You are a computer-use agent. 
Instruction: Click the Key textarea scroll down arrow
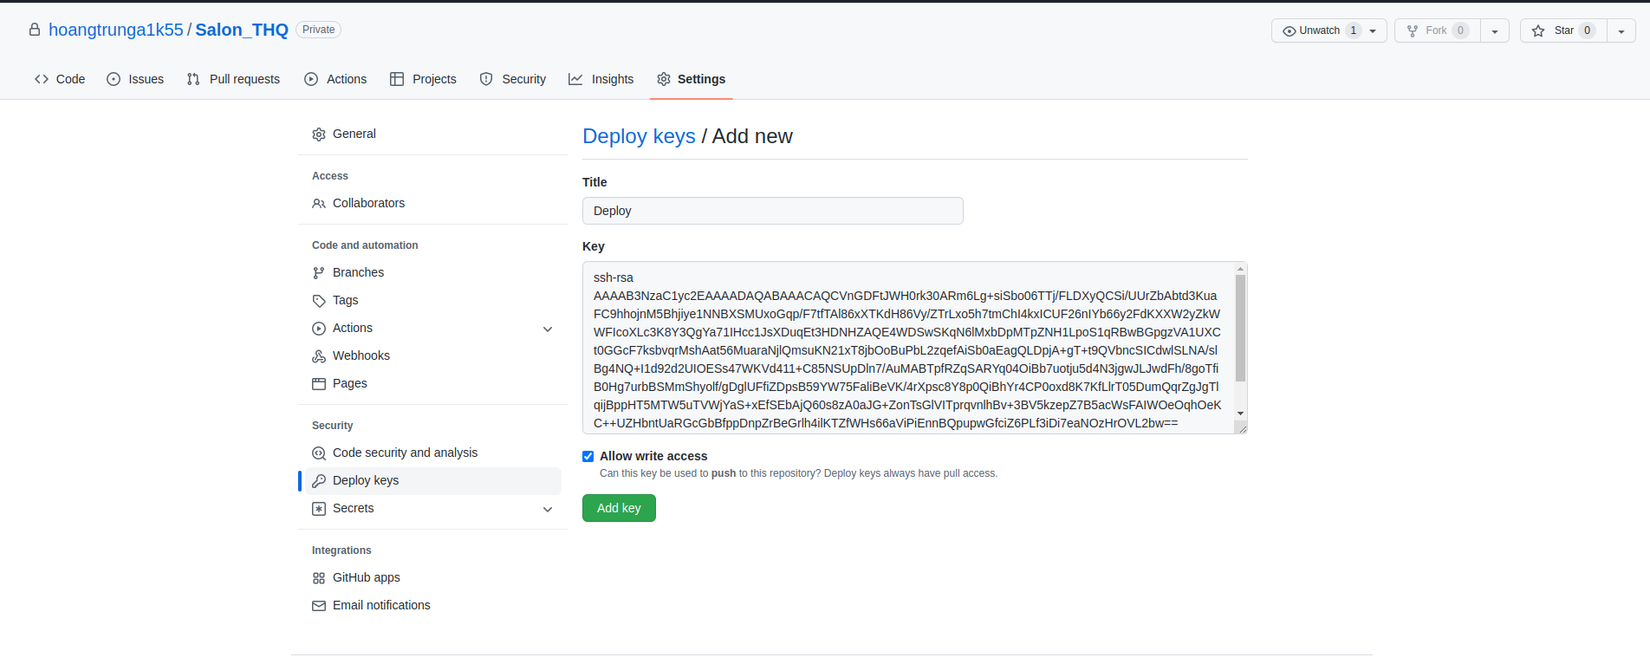click(1240, 414)
